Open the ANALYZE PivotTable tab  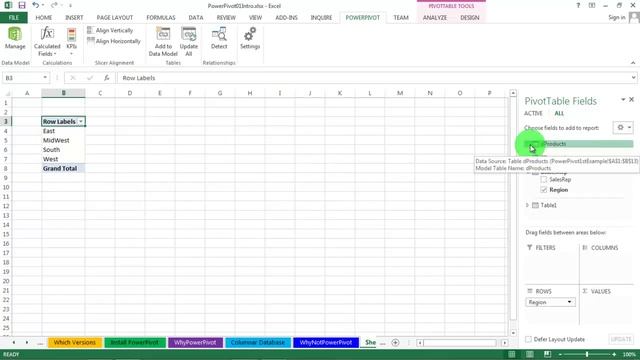[x=435, y=18]
